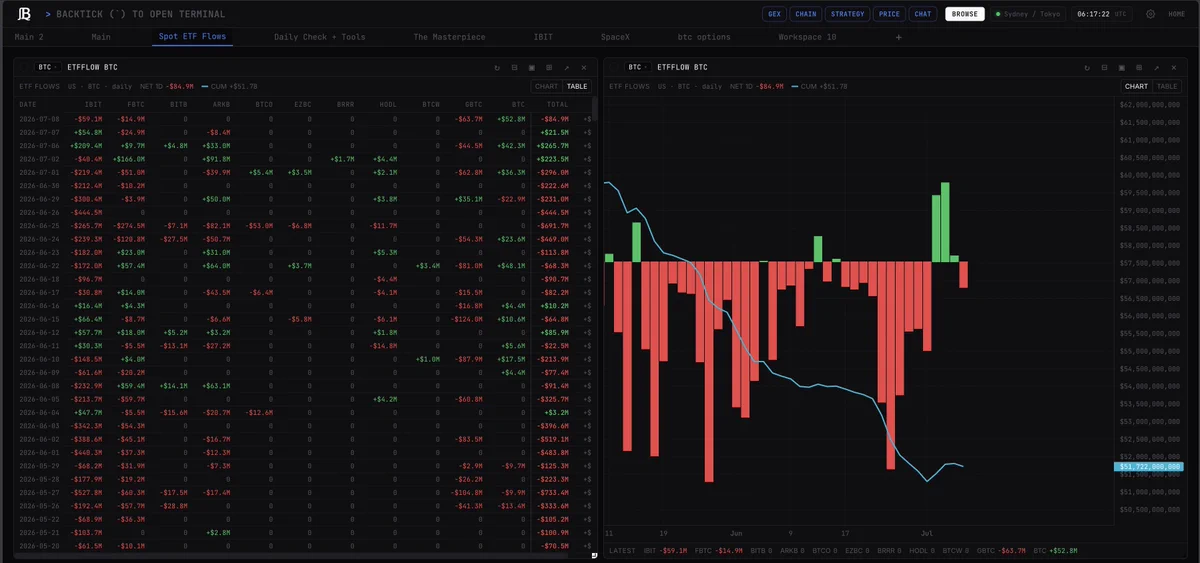Refresh the right ETFFLOW panel
The image size is (1200, 563).
click(x=1087, y=67)
